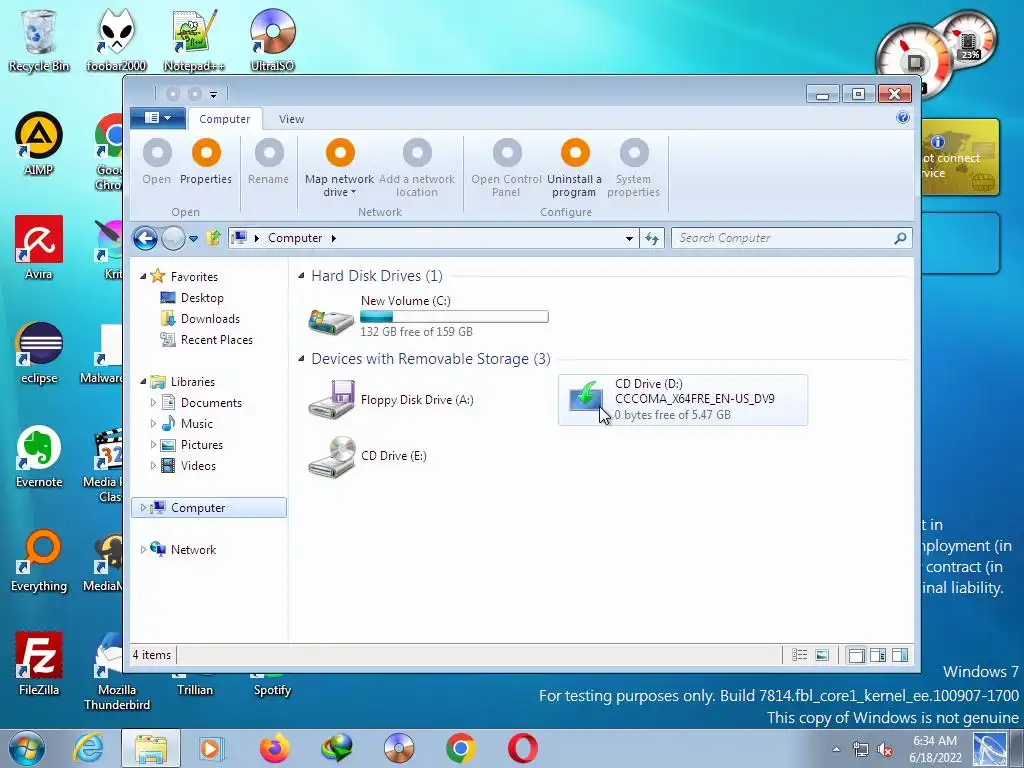The image size is (1024, 768).
Task: Collapse Devices with Removable Storage group
Action: pyautogui.click(x=301, y=359)
